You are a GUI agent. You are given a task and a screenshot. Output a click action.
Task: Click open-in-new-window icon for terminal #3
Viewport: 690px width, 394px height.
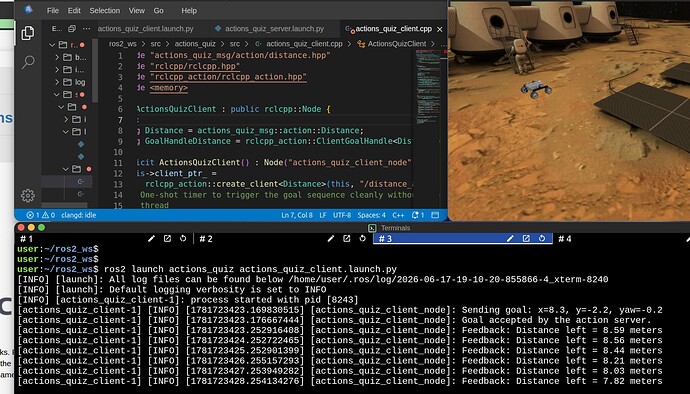526,239
